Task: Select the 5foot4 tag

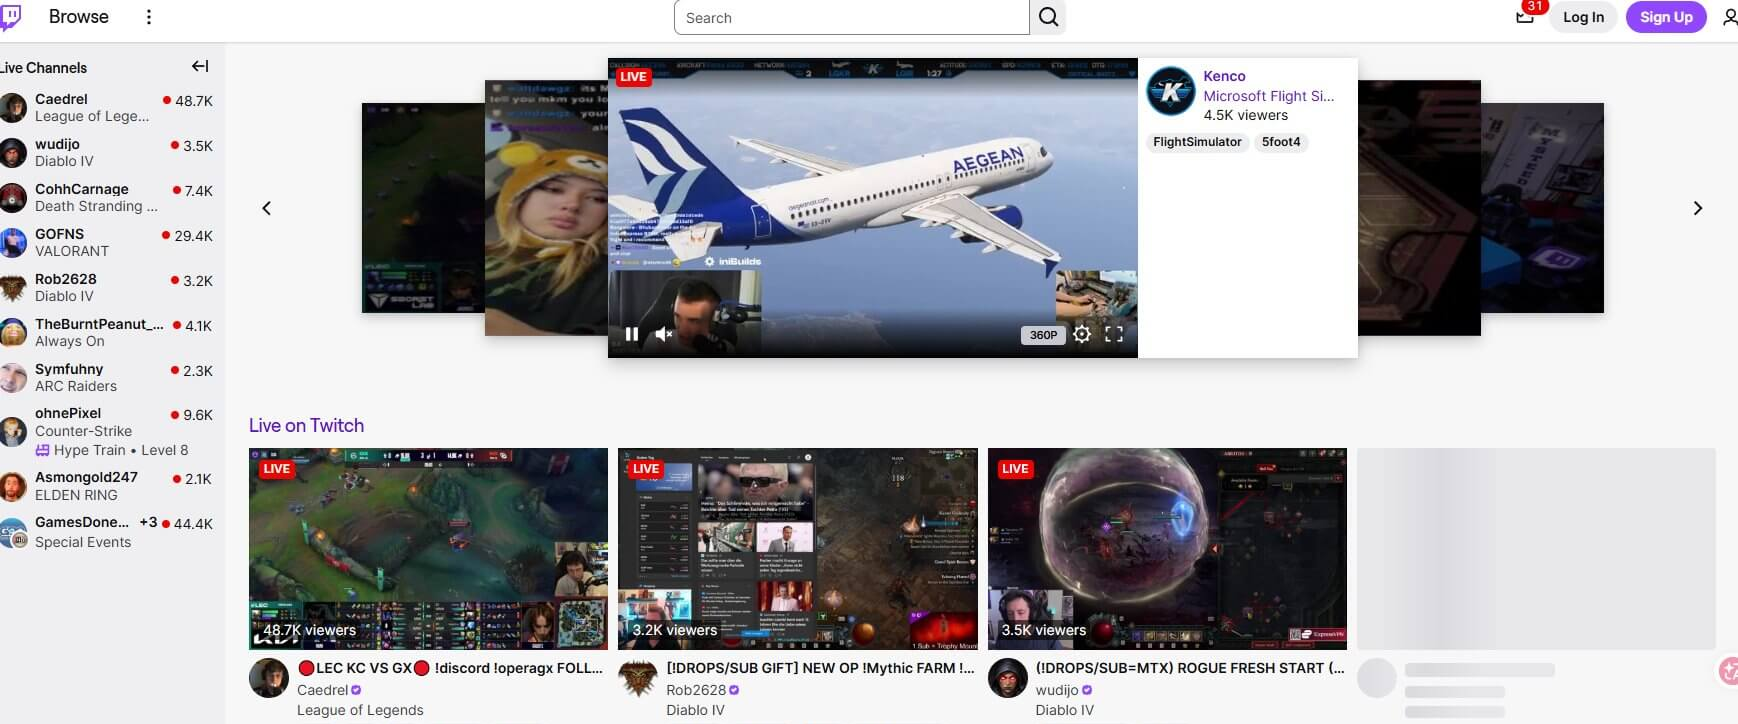Action: pyautogui.click(x=1281, y=142)
